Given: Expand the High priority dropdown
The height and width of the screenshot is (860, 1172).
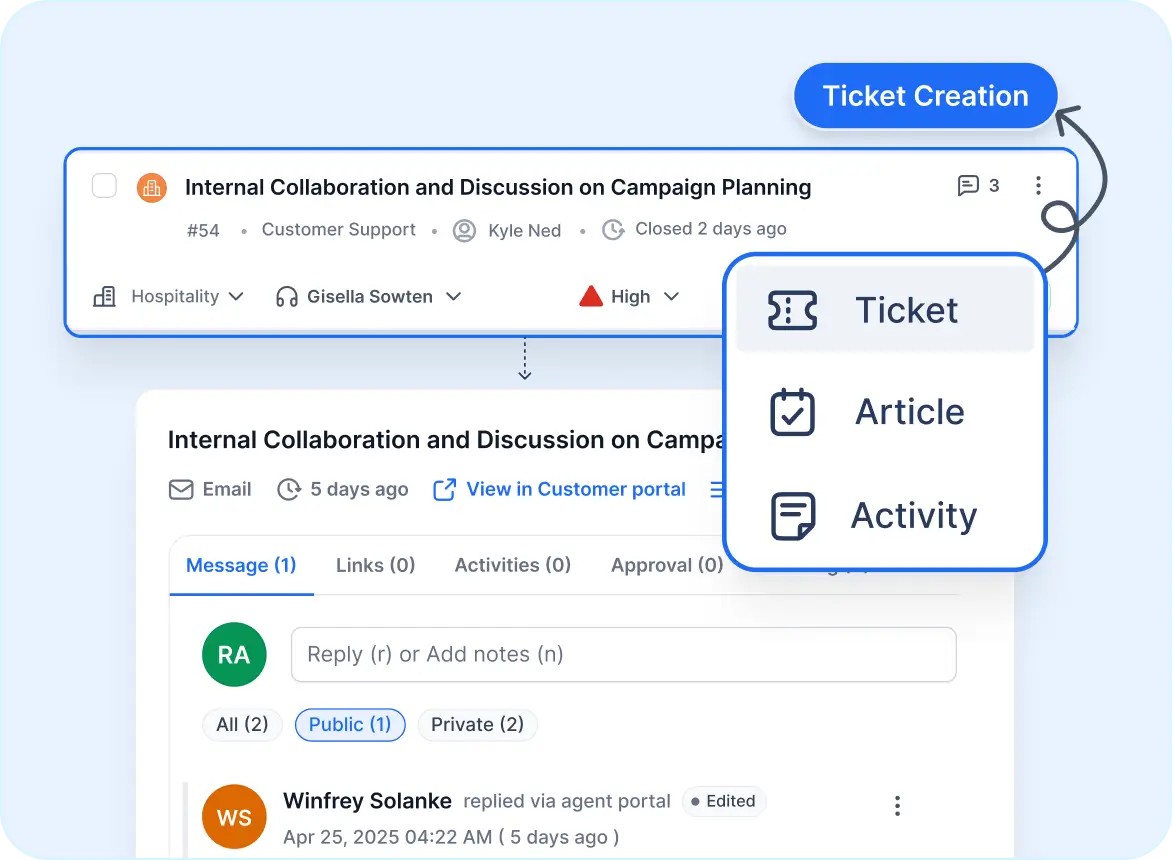Looking at the screenshot, I should coord(628,296).
